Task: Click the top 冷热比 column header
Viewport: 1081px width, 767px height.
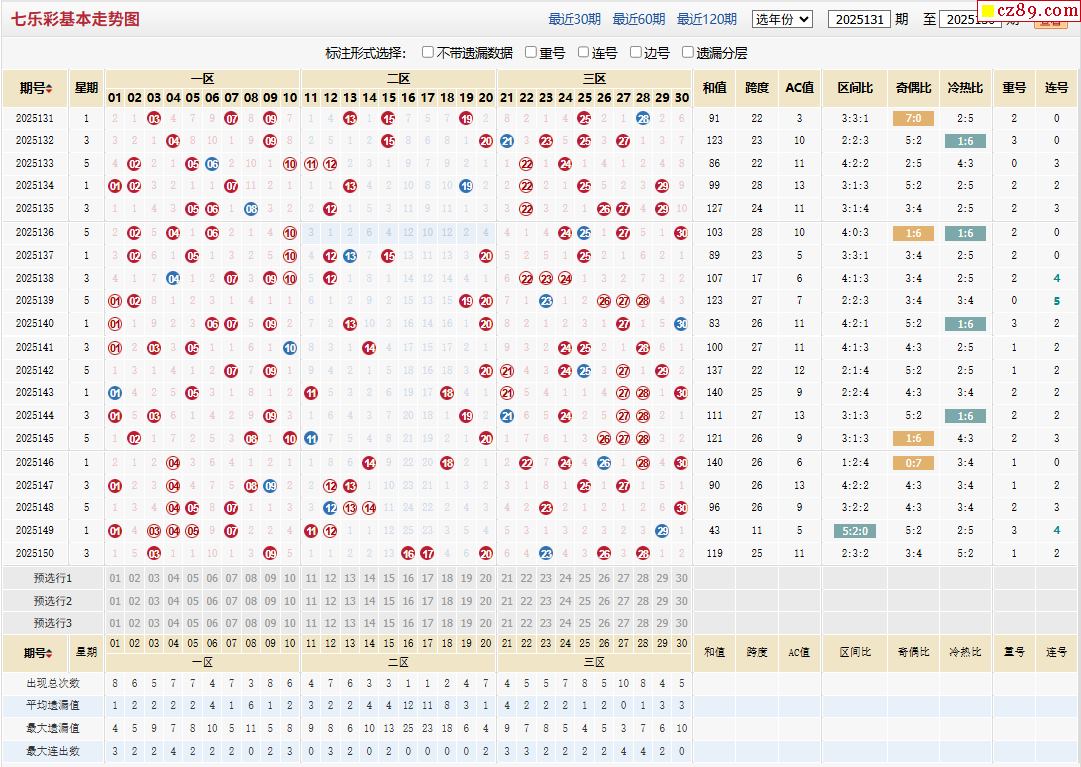Action: [965, 88]
